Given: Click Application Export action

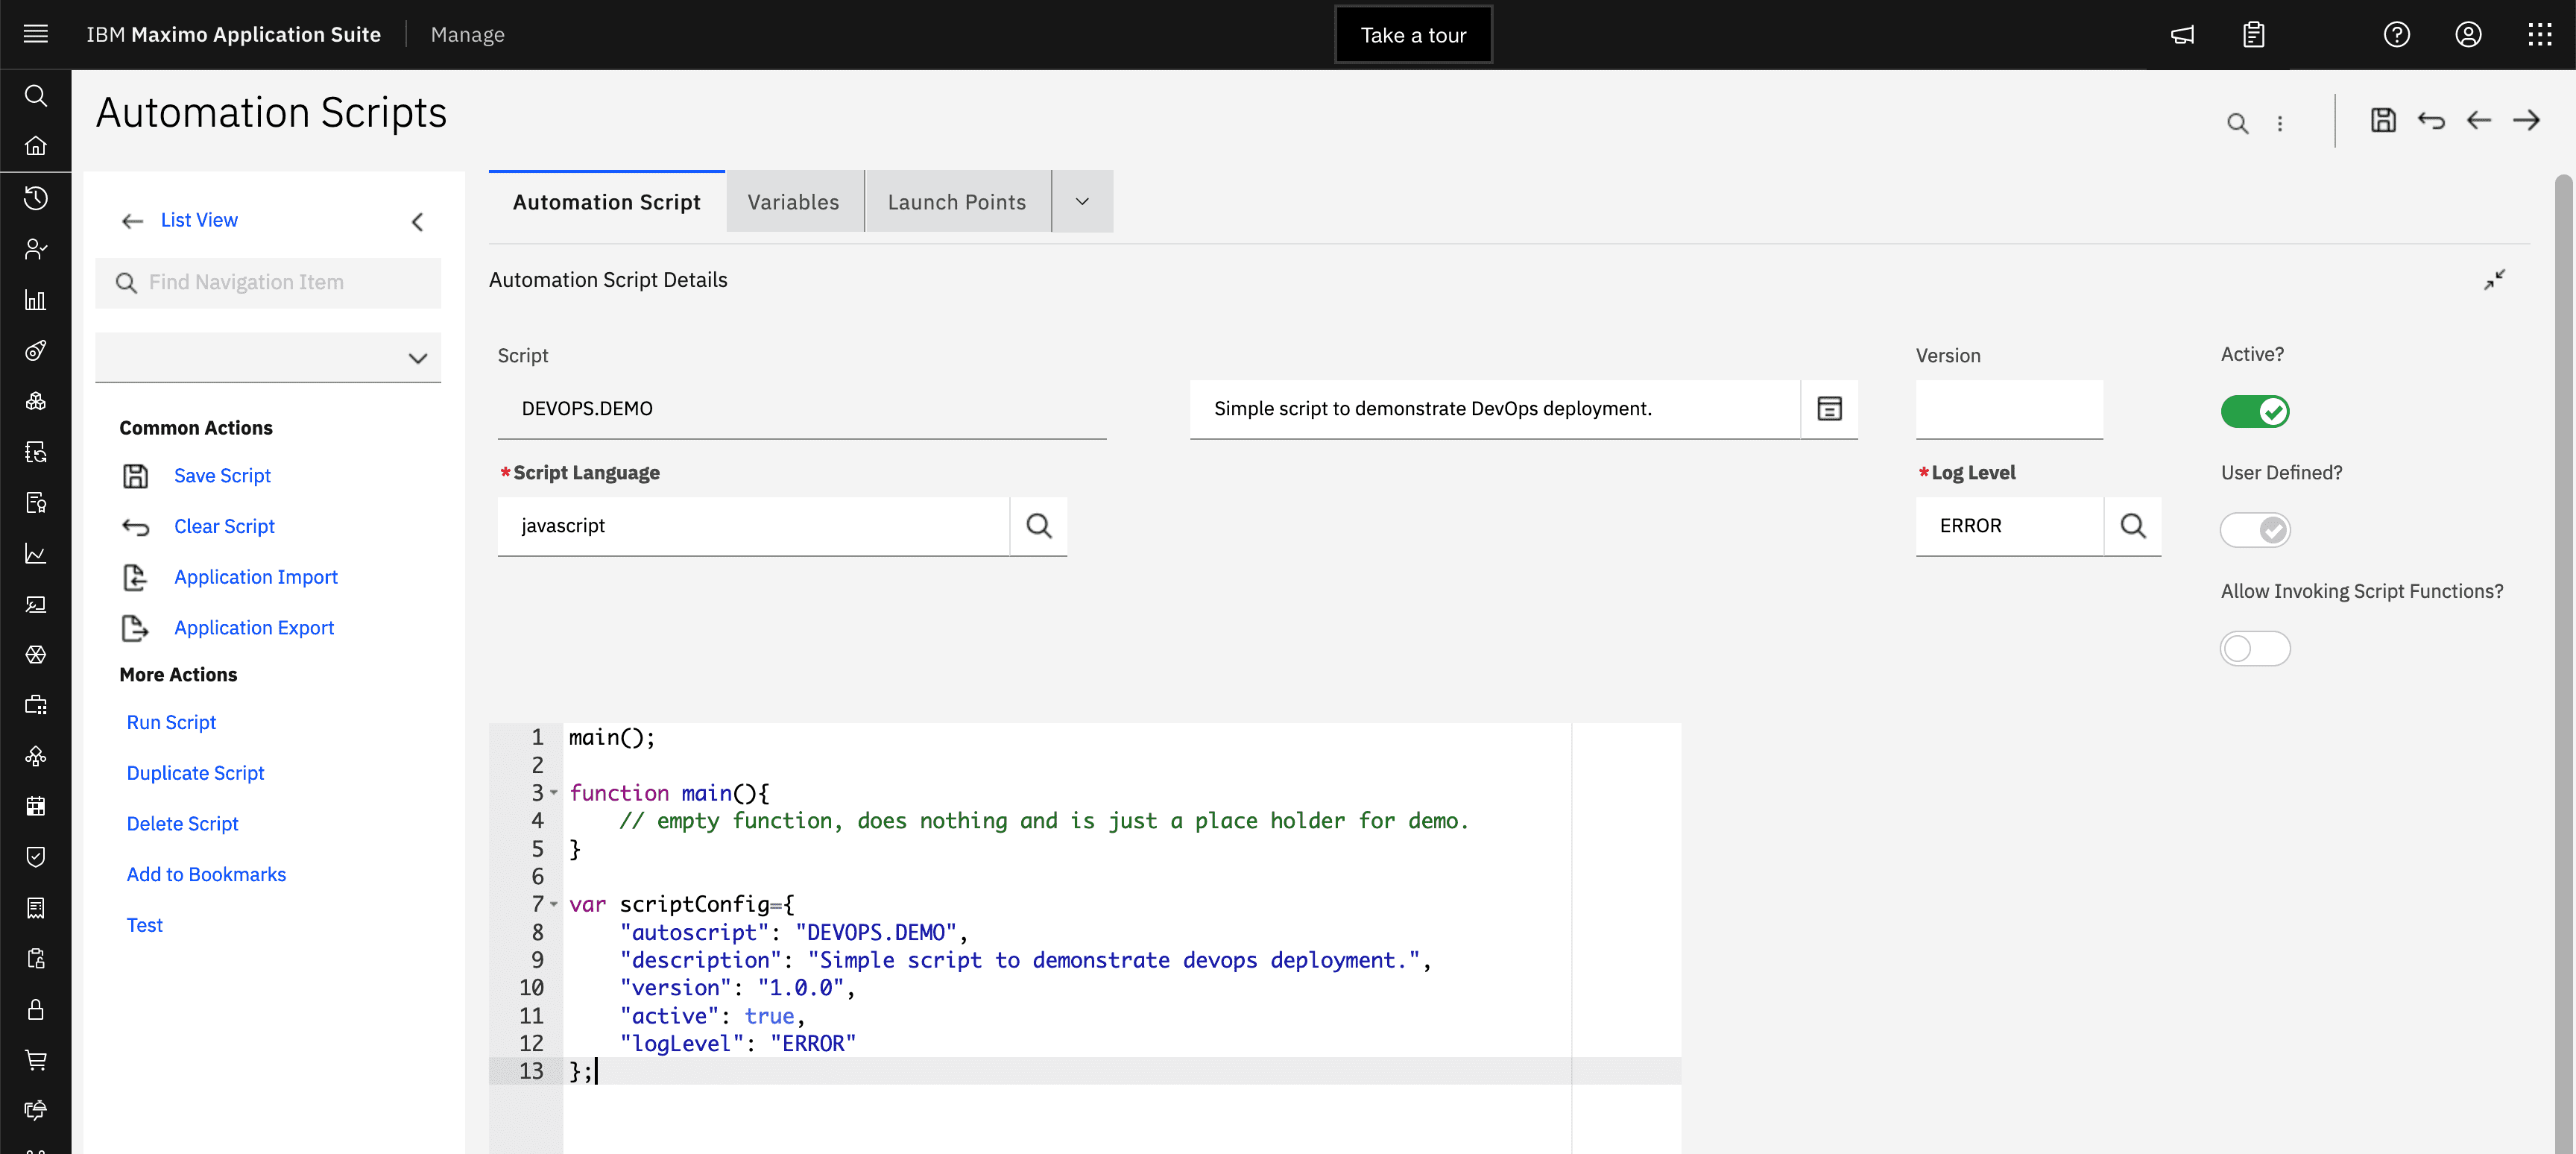Looking at the screenshot, I should tap(254, 627).
